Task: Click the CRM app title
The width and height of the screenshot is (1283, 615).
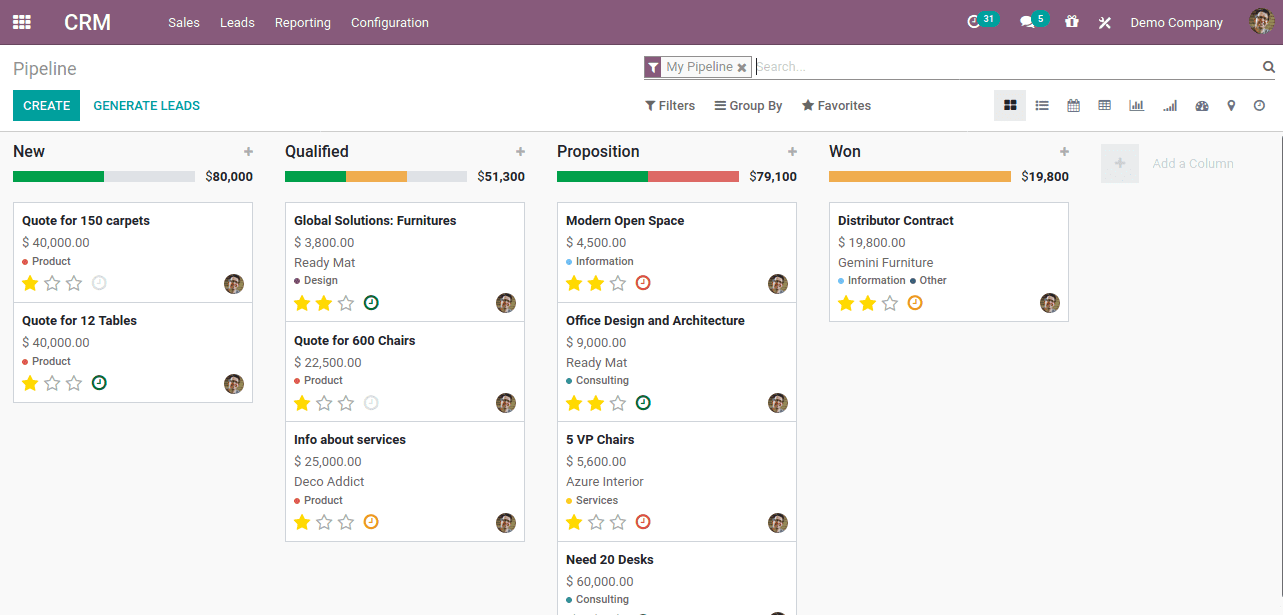Action: 88,22
